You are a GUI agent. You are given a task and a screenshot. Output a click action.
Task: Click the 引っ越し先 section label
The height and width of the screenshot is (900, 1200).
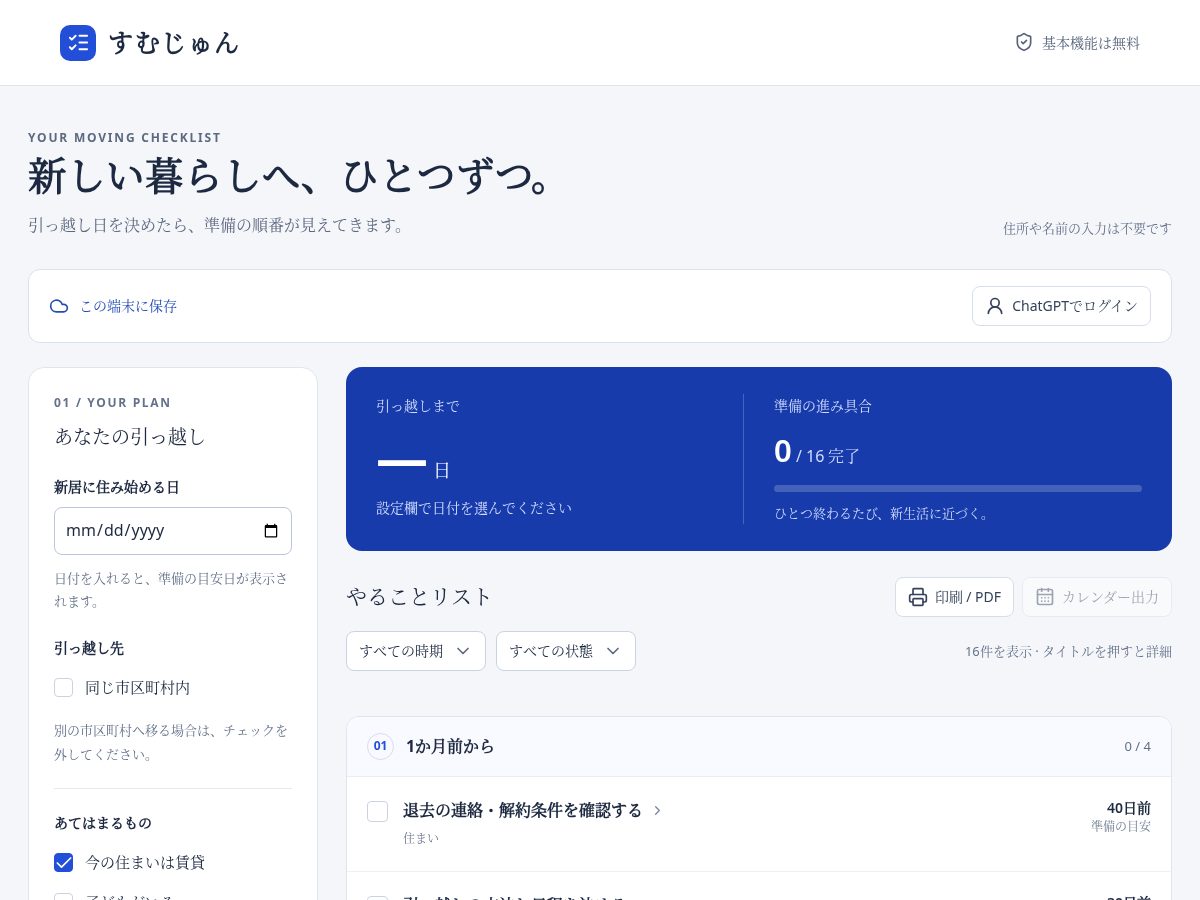click(89, 648)
